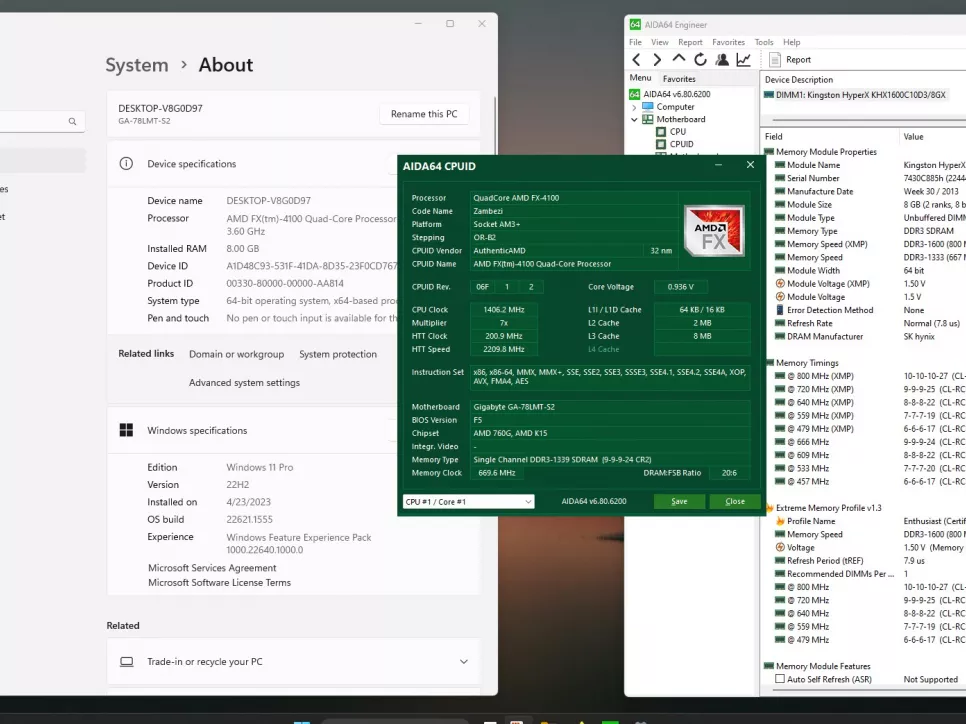The width and height of the screenshot is (966, 724).
Task: Minimize the AIDA64 CPUID window
Action: coord(718,165)
